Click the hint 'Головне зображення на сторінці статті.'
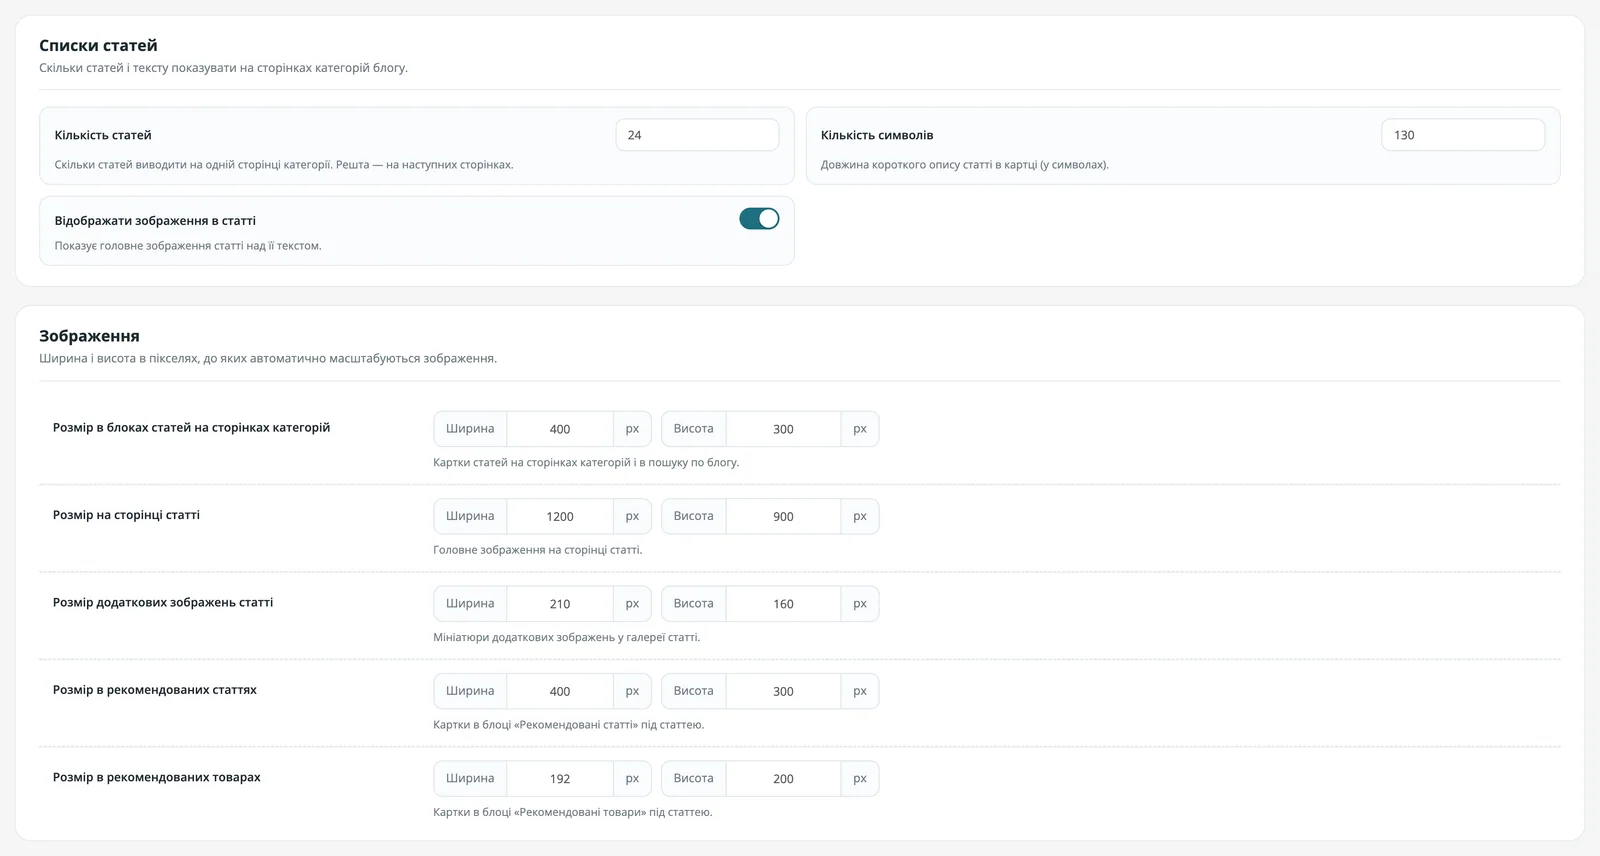 tap(538, 550)
